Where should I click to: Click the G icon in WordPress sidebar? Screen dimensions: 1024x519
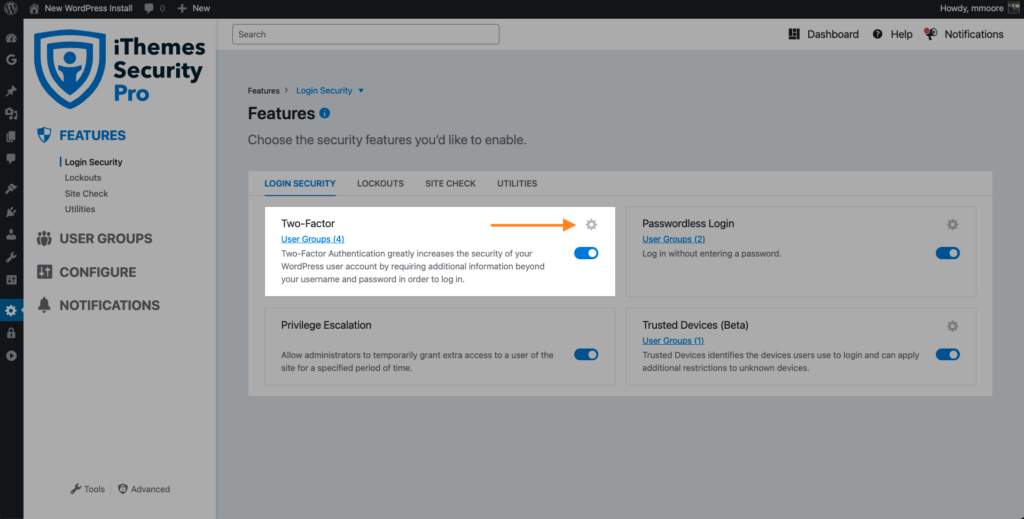coord(11,59)
